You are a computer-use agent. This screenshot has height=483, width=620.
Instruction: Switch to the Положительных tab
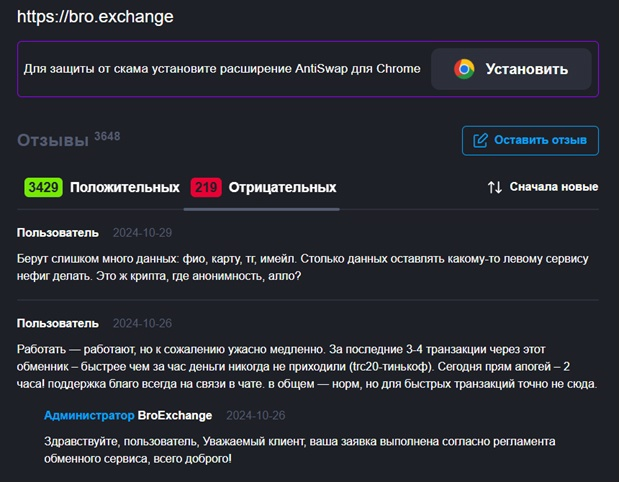126,187
